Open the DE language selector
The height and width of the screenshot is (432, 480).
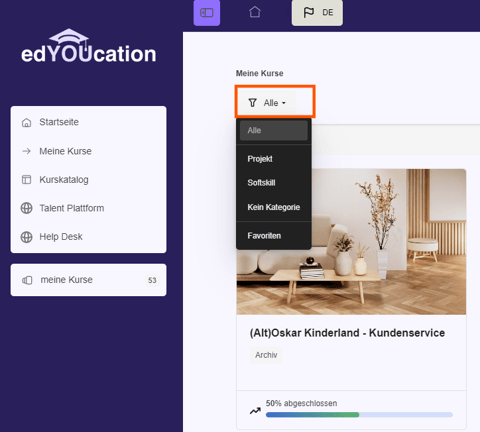(317, 13)
